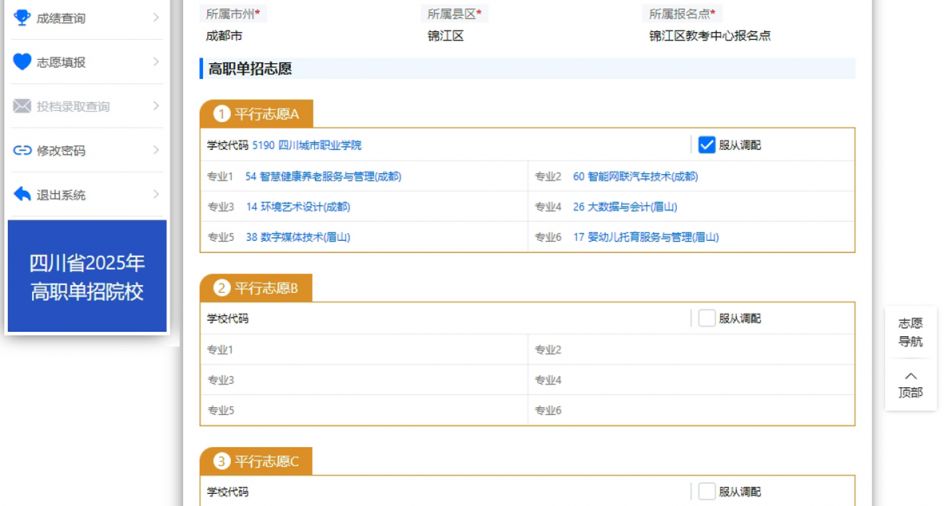Open the 退出系统 menu item
The height and width of the screenshot is (506, 944).
pos(87,195)
